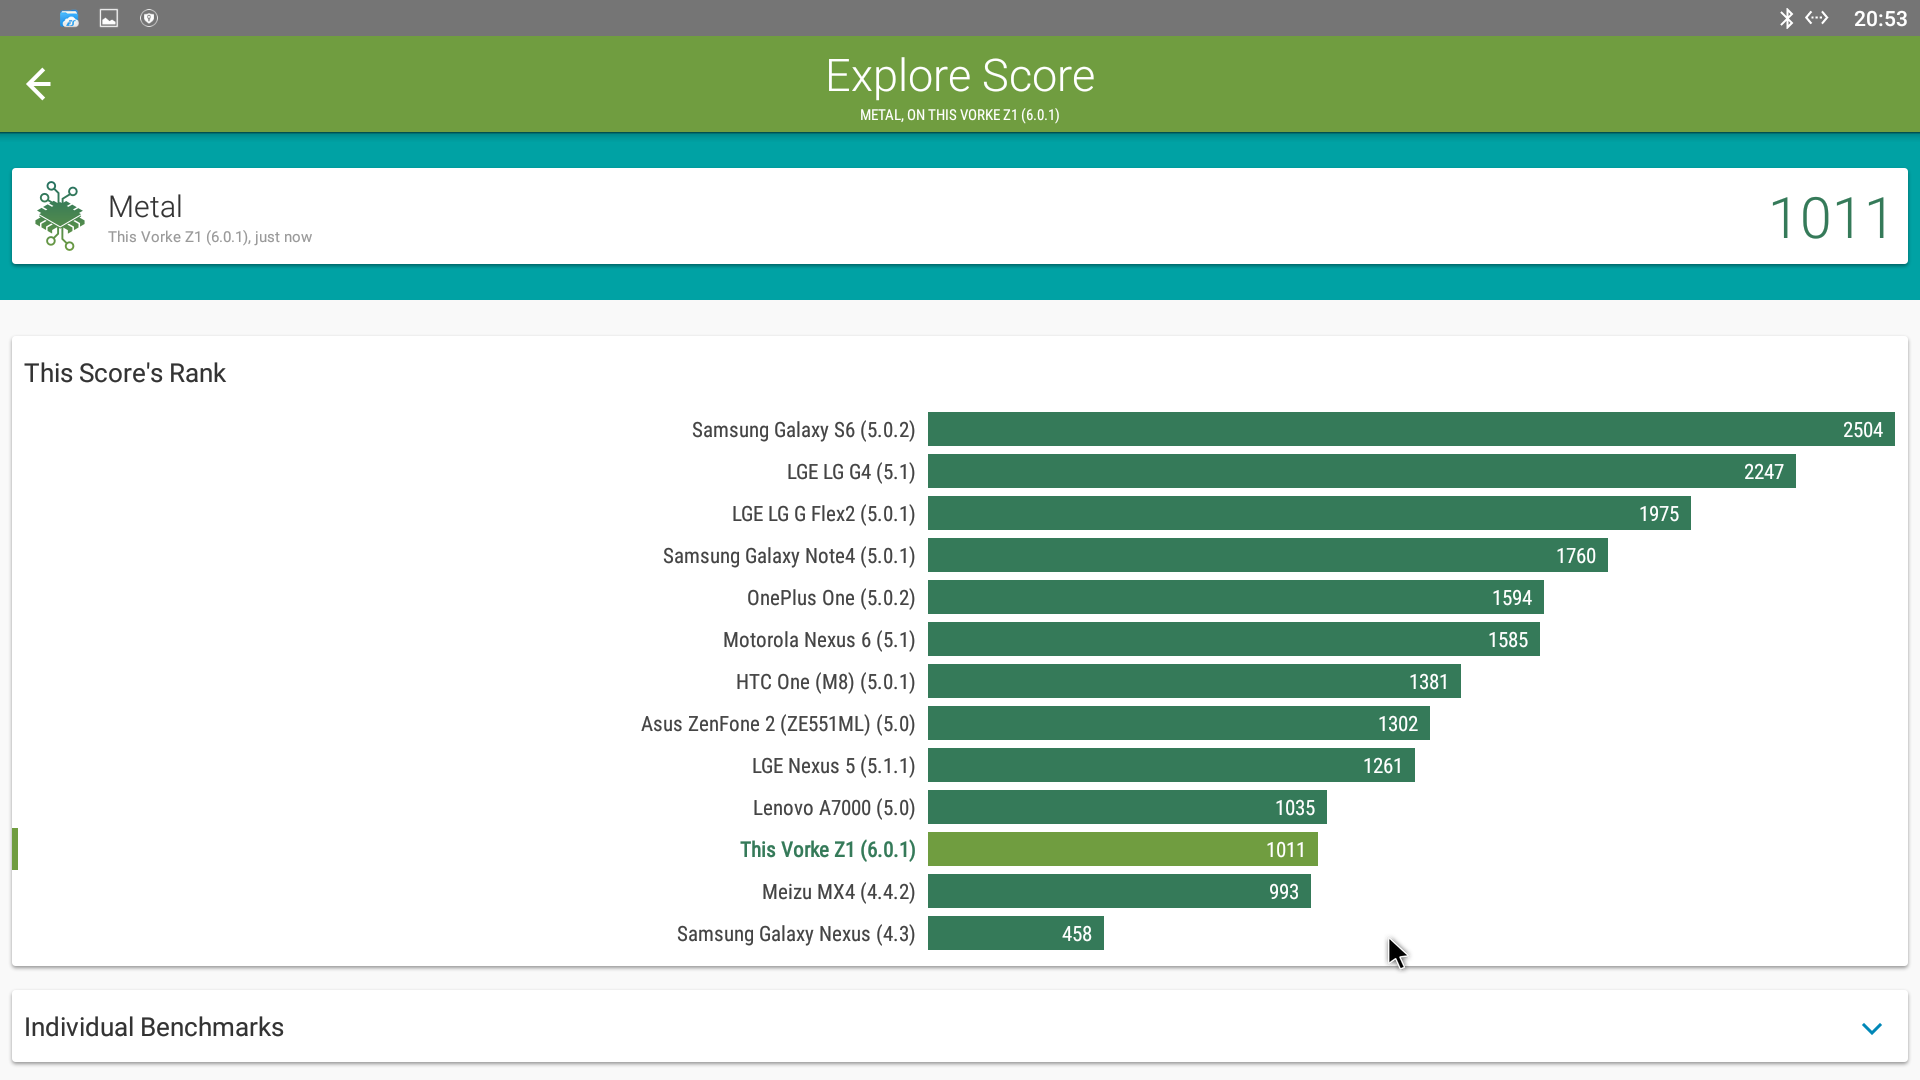Click the clock showing 20:53

point(1880,18)
